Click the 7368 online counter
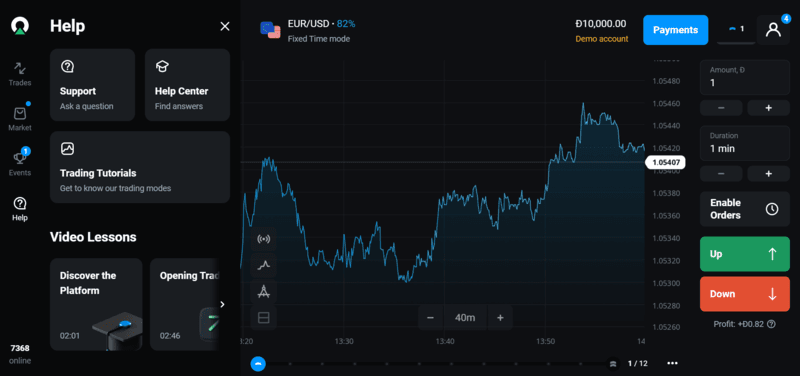Image resolution: width=800 pixels, height=376 pixels. click(20, 355)
